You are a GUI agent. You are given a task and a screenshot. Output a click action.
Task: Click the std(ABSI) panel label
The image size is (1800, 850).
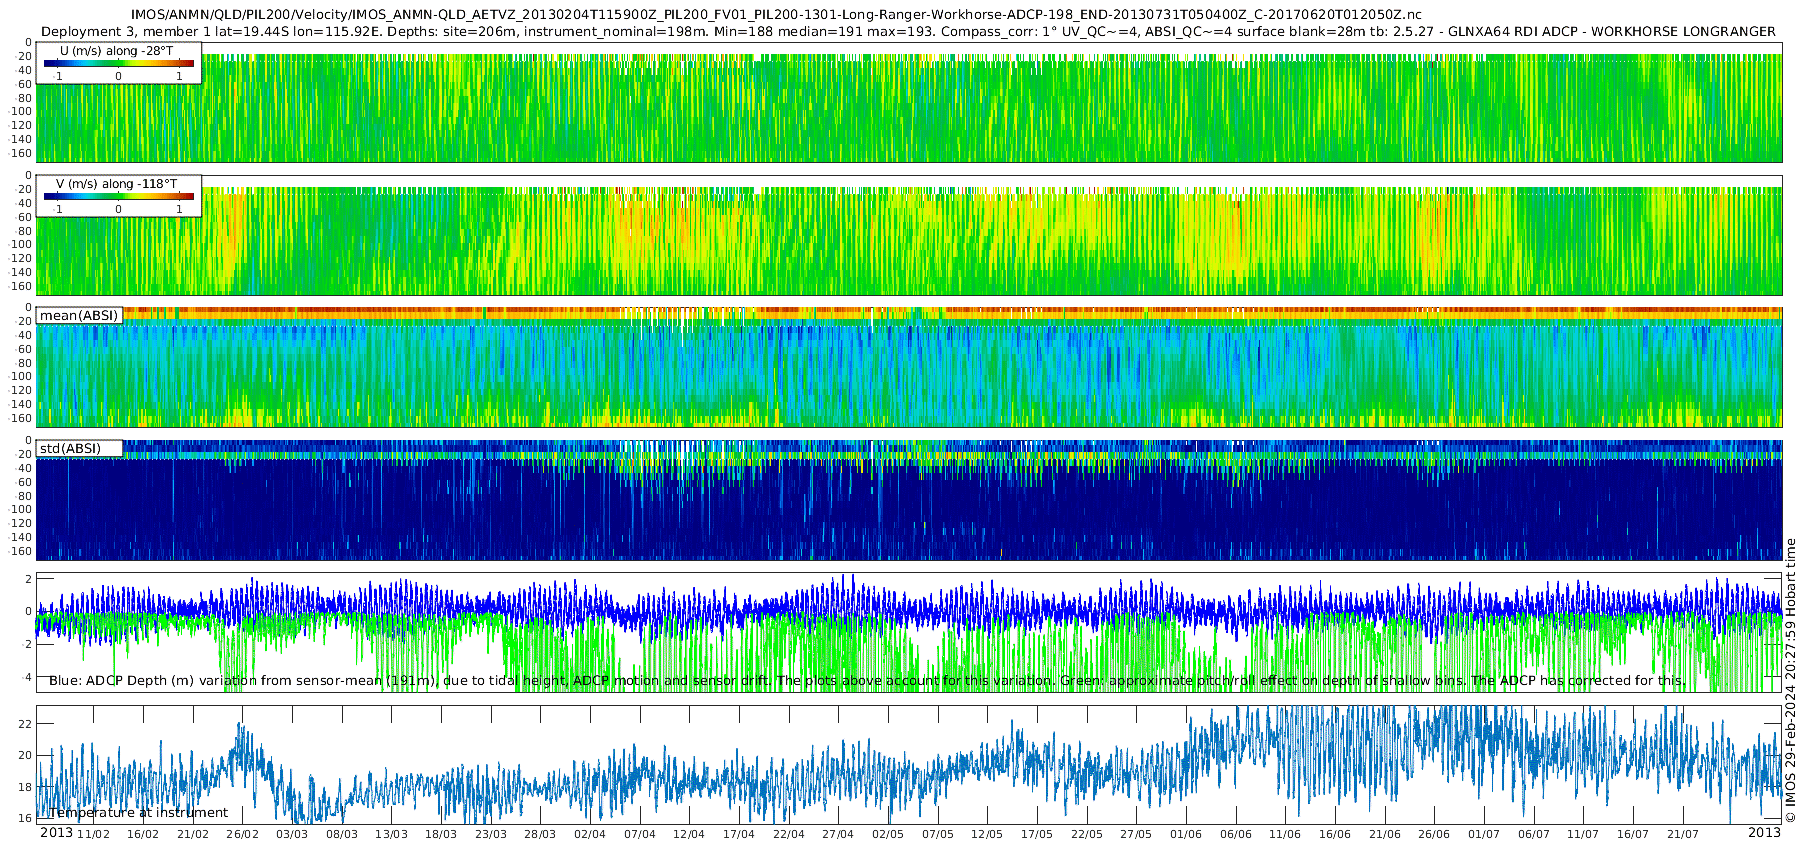pyautogui.click(x=70, y=449)
